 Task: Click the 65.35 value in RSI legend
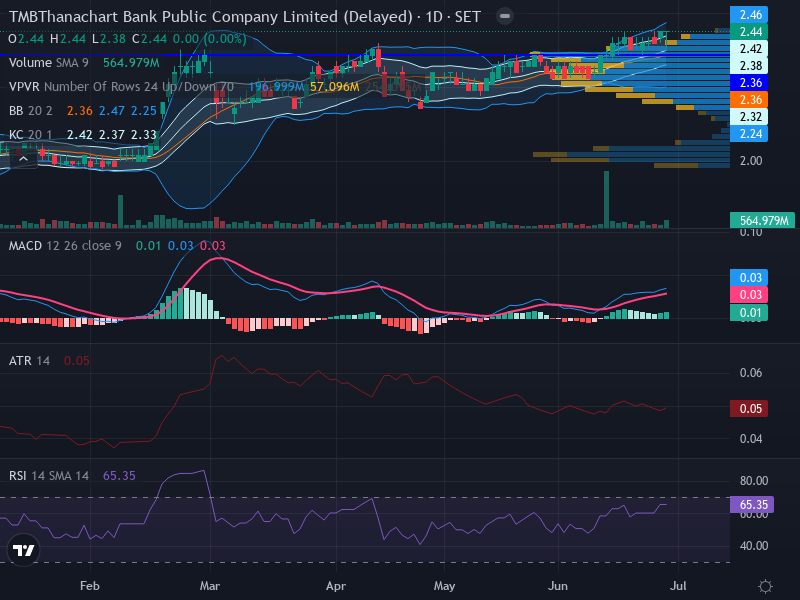coord(119,476)
